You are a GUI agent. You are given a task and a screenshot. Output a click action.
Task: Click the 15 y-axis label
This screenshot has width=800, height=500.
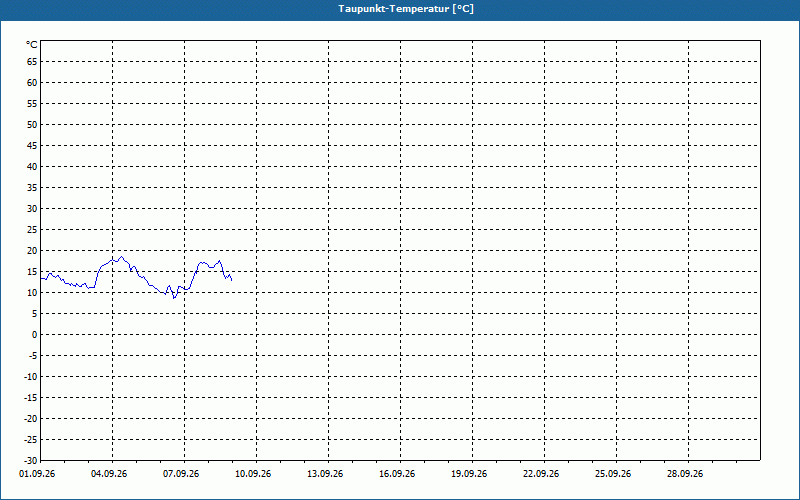point(32,271)
